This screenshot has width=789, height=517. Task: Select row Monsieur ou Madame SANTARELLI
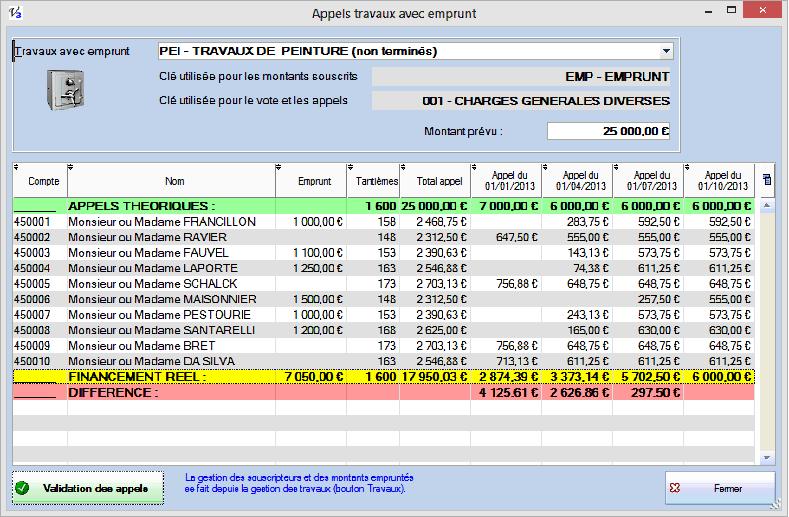[x=383, y=330]
